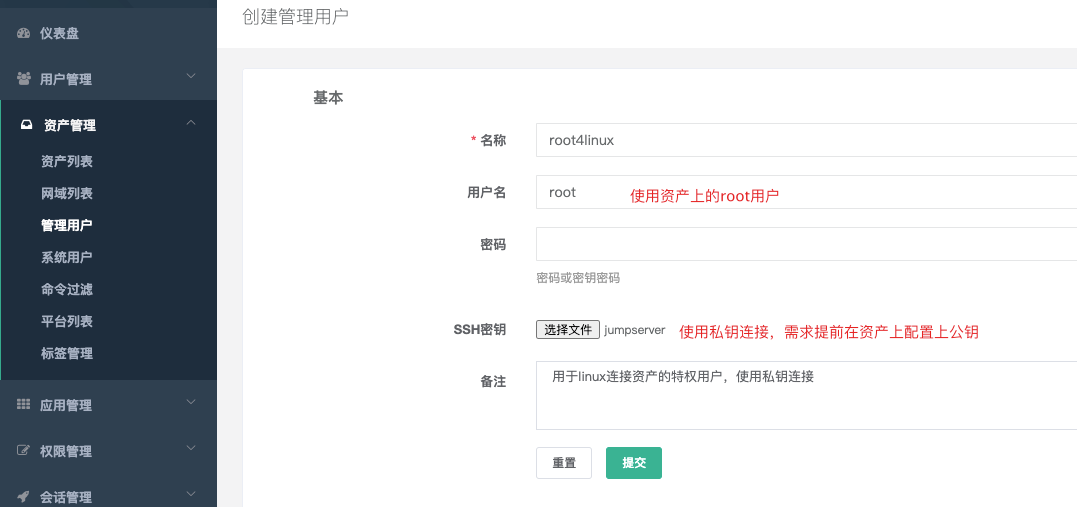The image size is (1077, 507).
Task: Click the 名称 field label
Action: [x=493, y=140]
